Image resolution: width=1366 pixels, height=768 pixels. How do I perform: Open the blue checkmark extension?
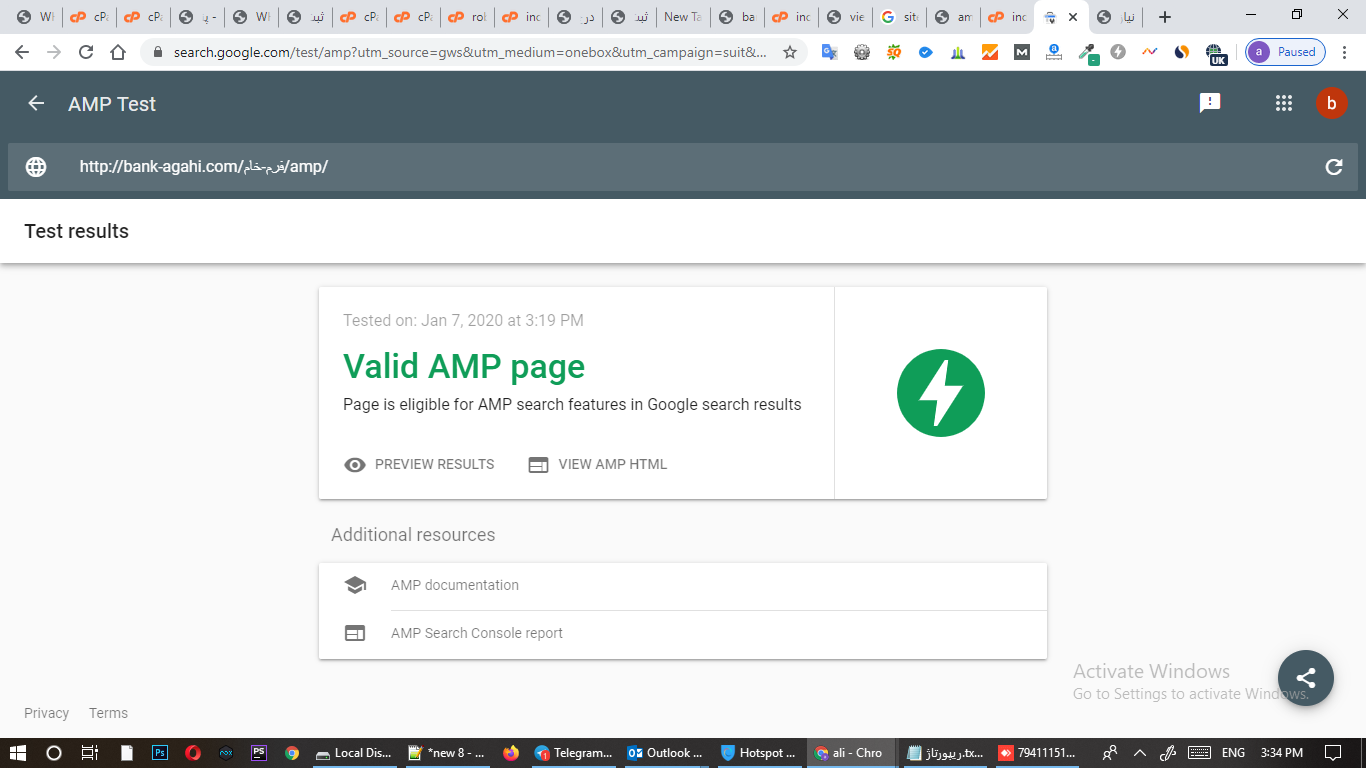(x=926, y=52)
